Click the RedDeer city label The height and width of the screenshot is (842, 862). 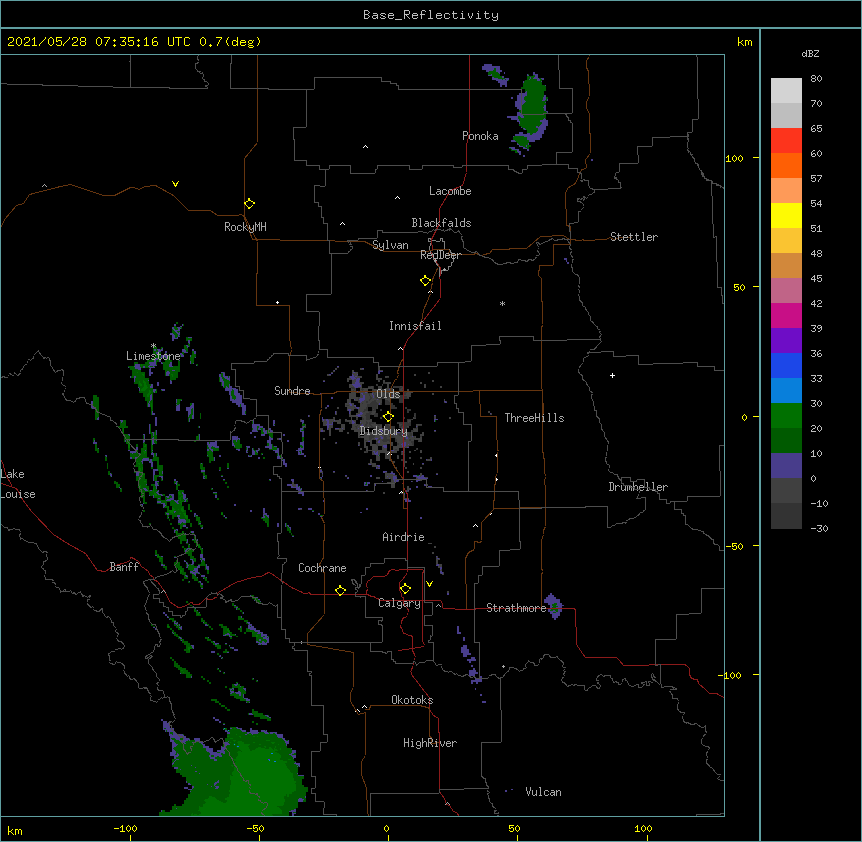coord(440,255)
